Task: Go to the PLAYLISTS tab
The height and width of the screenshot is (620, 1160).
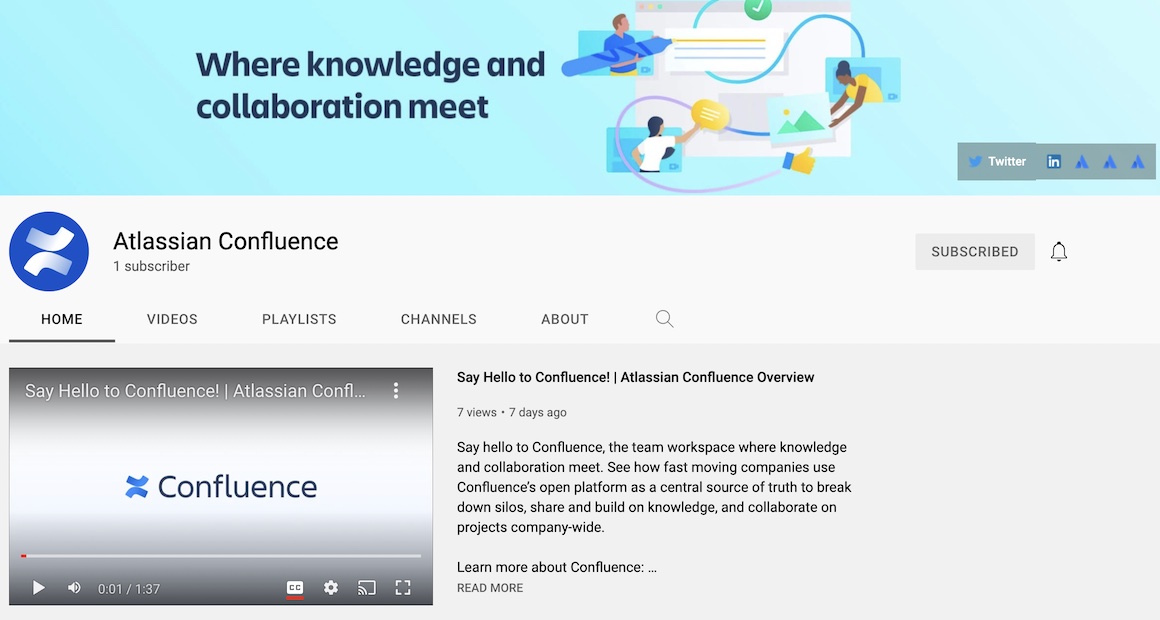Action: pyautogui.click(x=299, y=319)
